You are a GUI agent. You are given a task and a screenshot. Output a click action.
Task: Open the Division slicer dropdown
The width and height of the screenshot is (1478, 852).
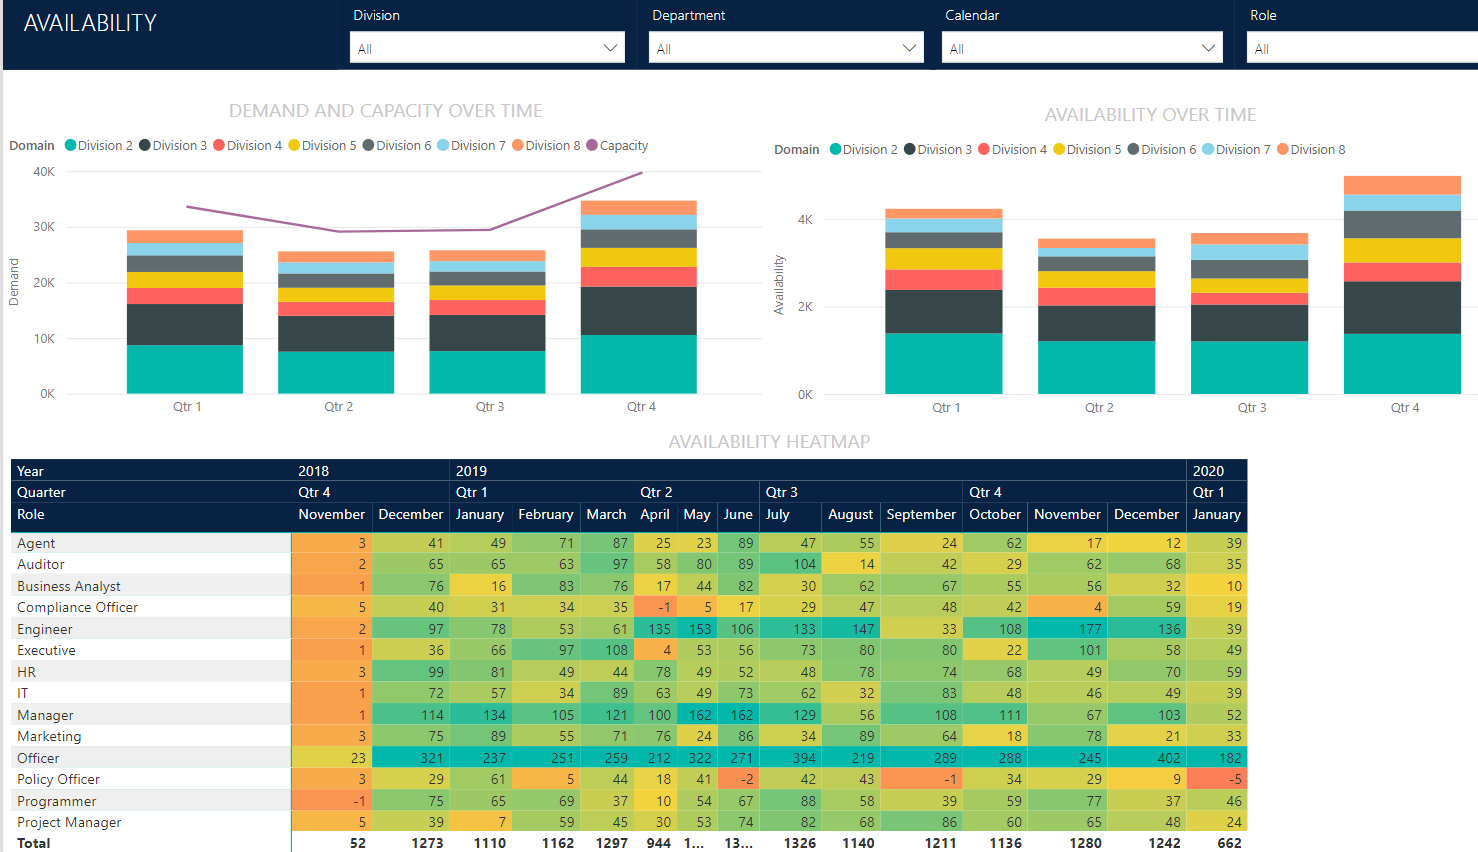pos(610,47)
